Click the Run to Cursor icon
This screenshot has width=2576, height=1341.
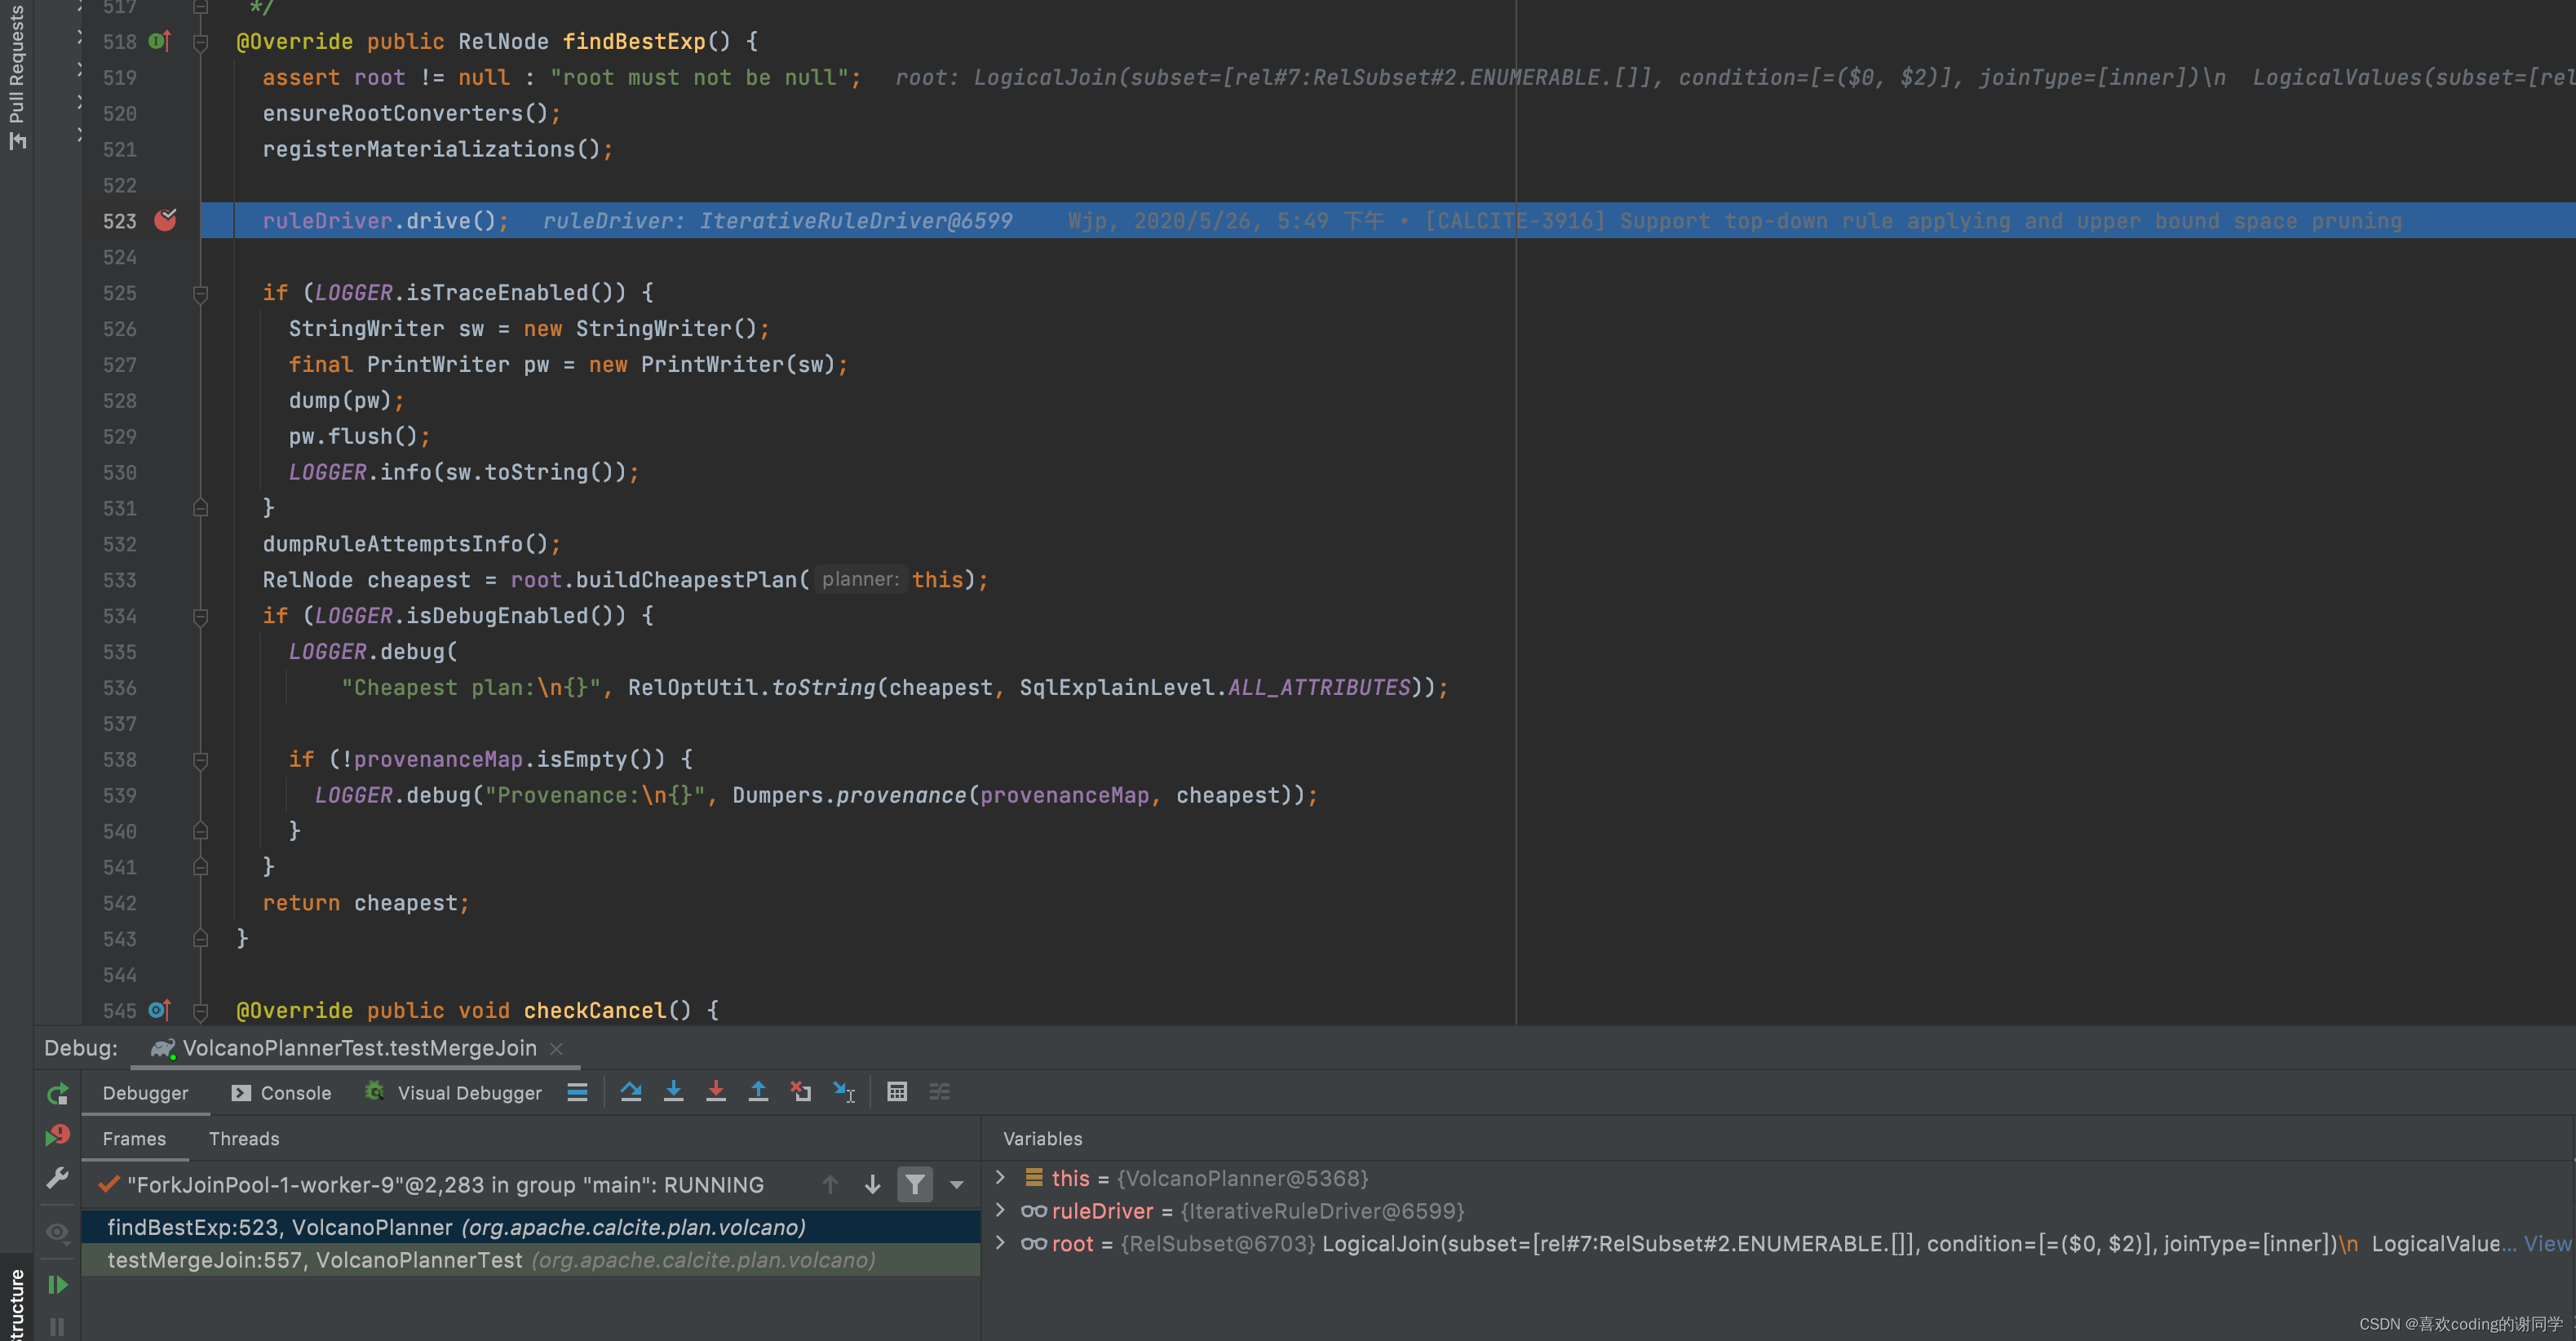click(844, 1092)
